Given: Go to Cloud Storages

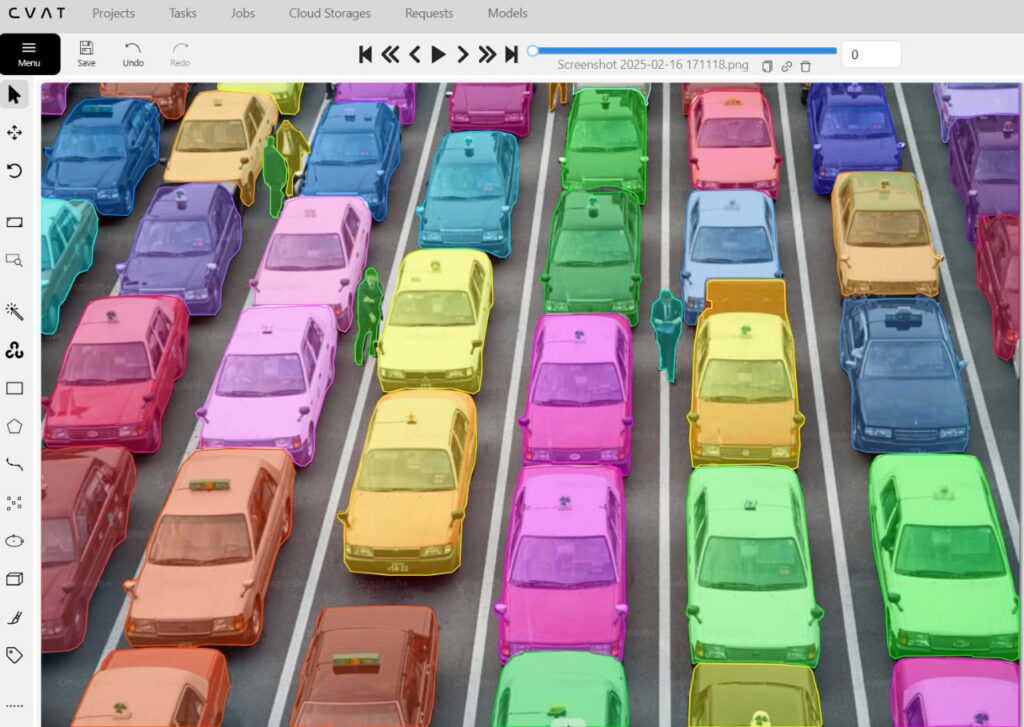Looking at the screenshot, I should click(x=330, y=13).
